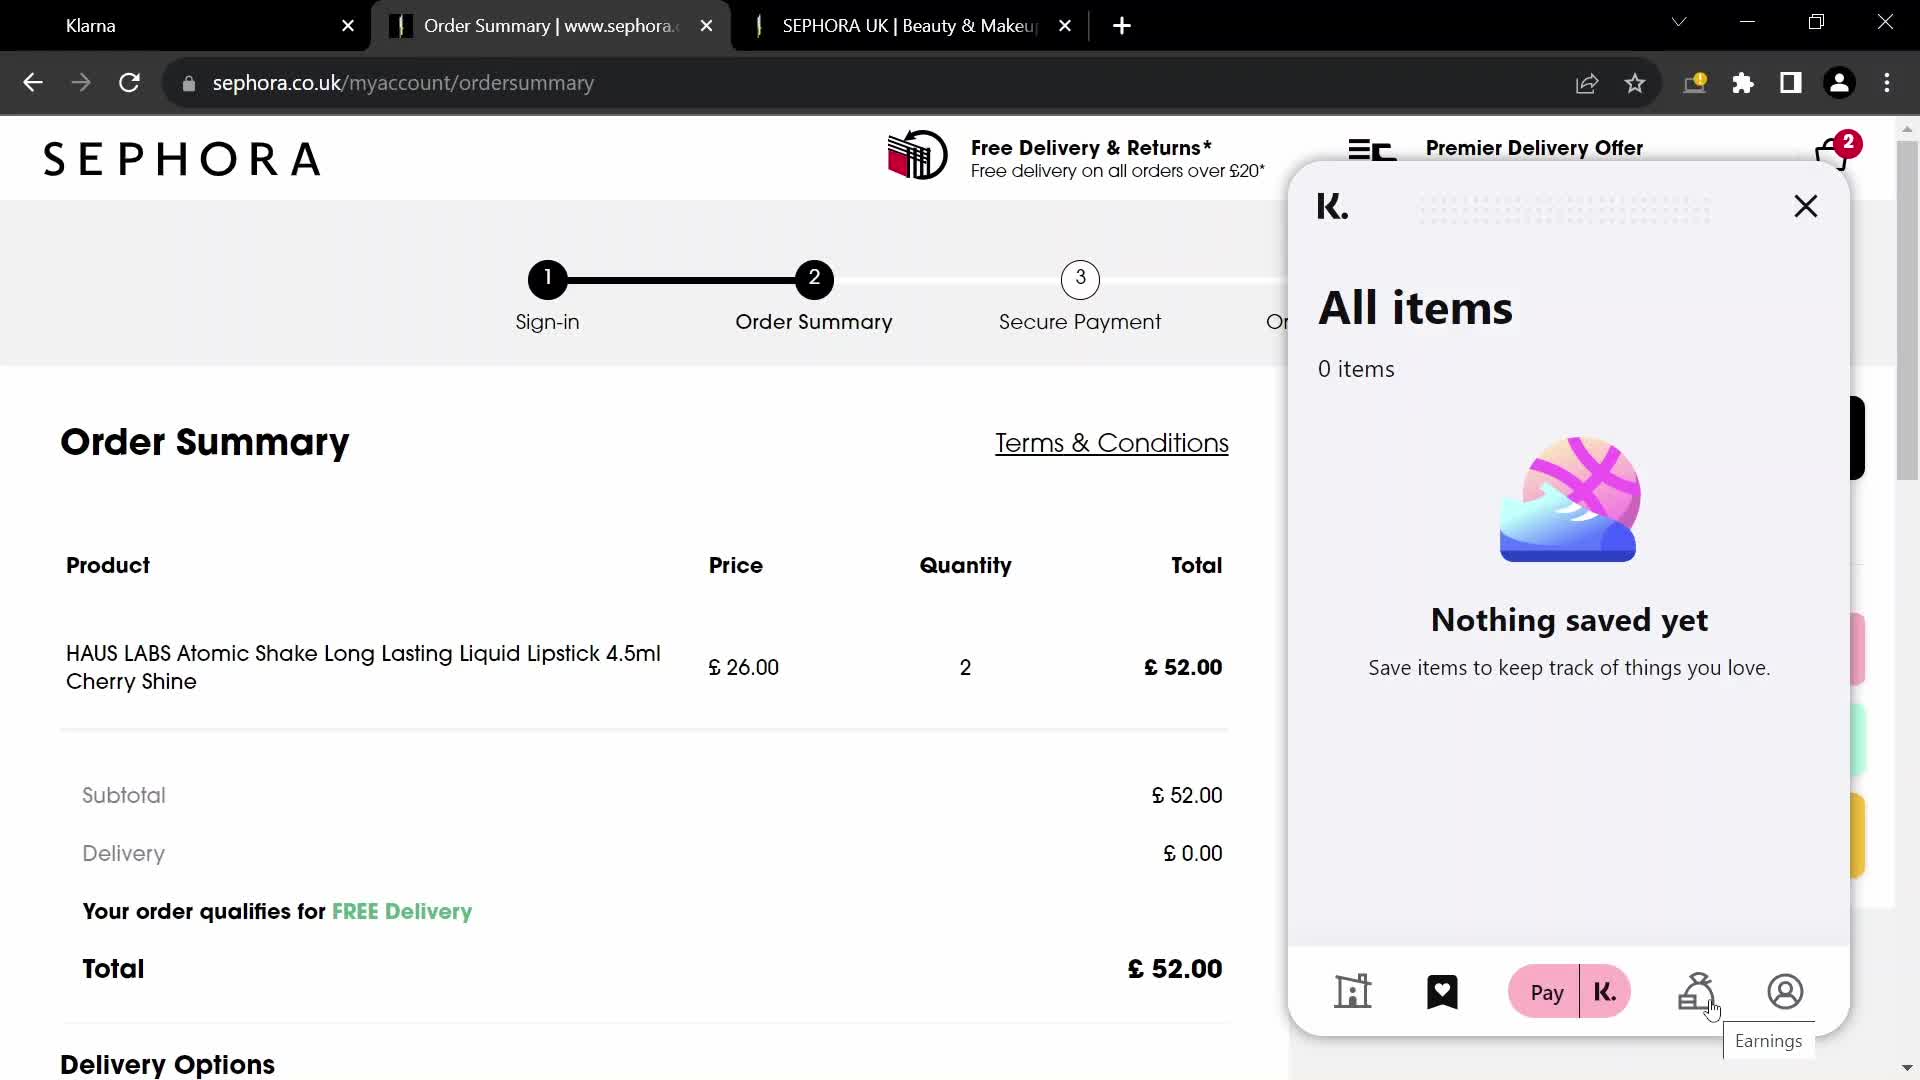This screenshot has height=1080, width=1920.
Task: Select the Order Summary browser tab
Action: coord(550,26)
